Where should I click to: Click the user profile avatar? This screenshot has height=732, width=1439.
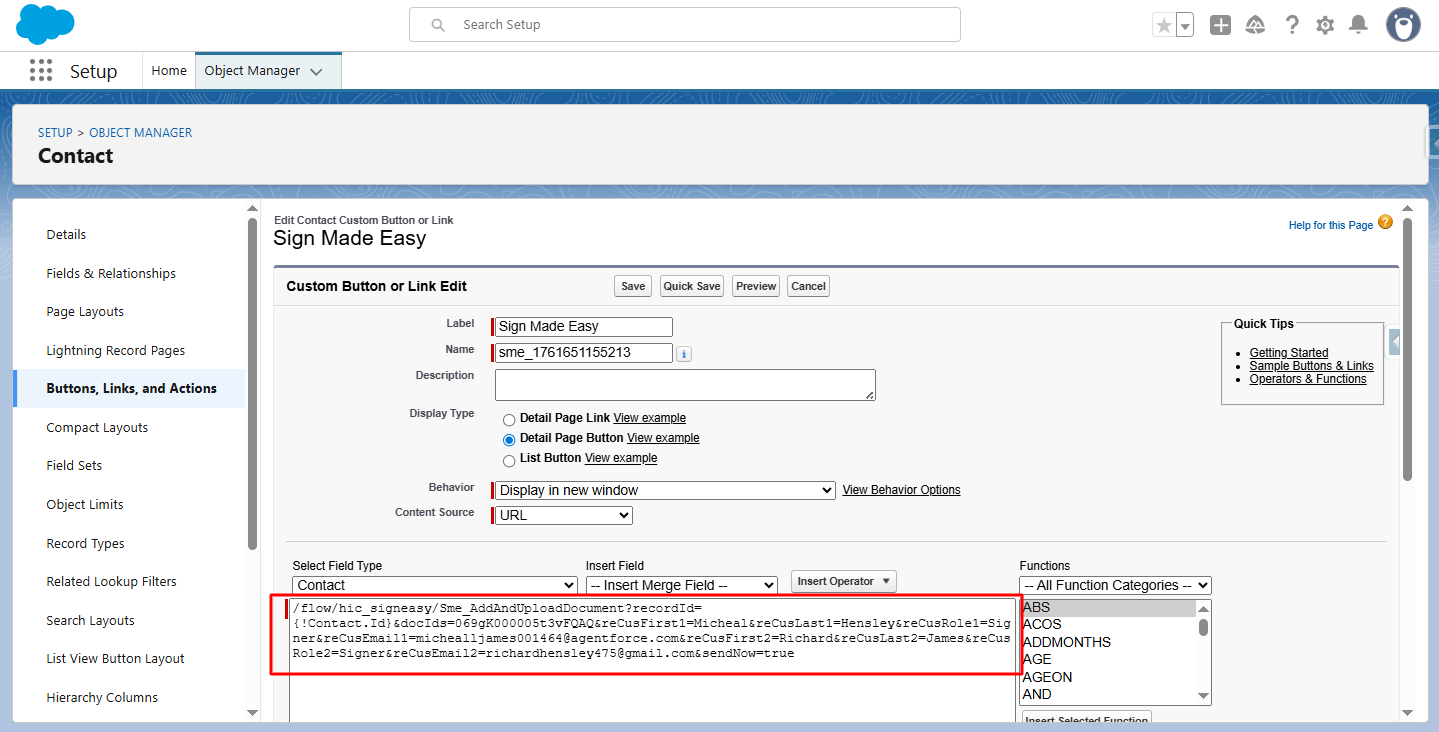(x=1403, y=25)
